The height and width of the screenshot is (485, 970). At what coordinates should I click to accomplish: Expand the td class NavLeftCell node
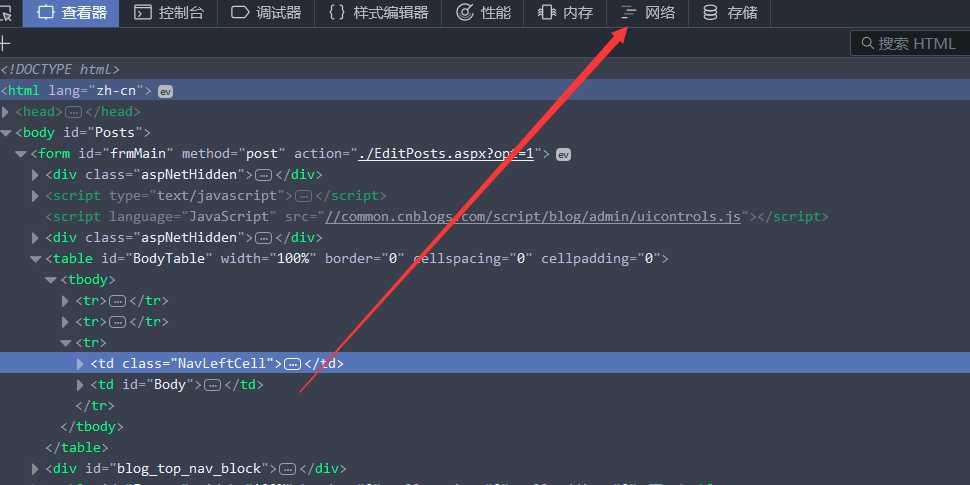click(80, 364)
